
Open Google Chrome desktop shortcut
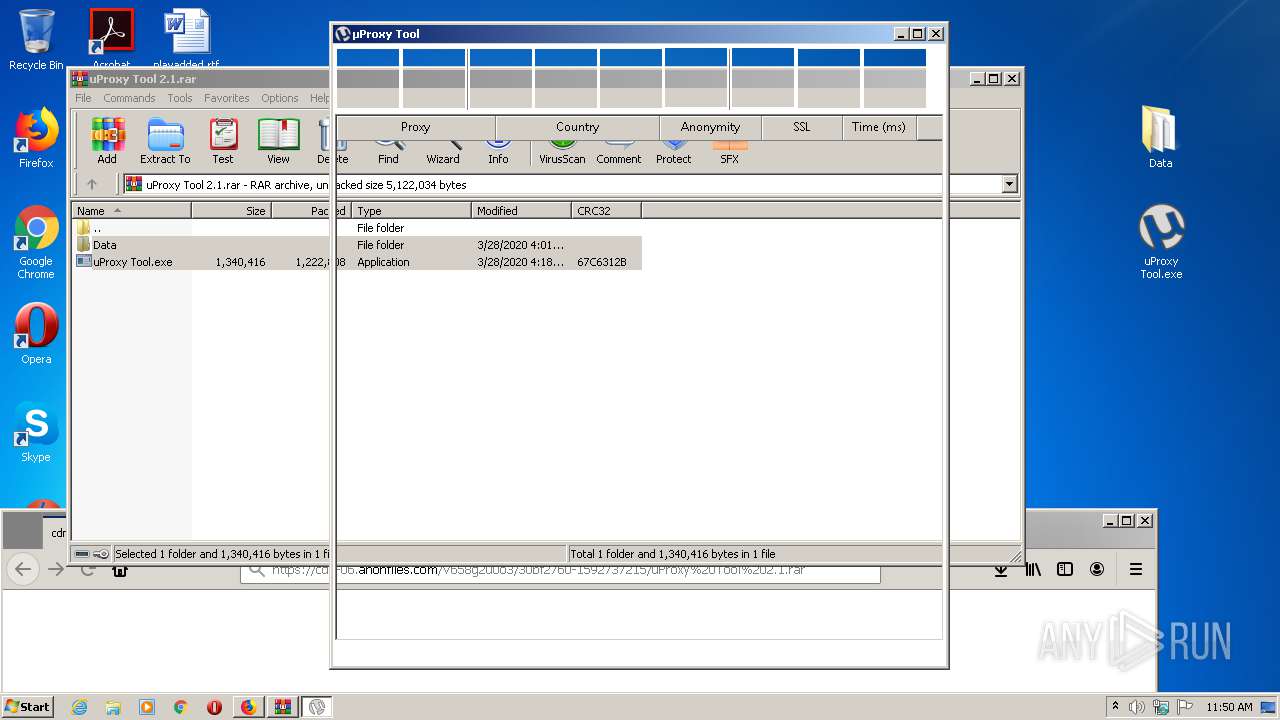[36, 243]
